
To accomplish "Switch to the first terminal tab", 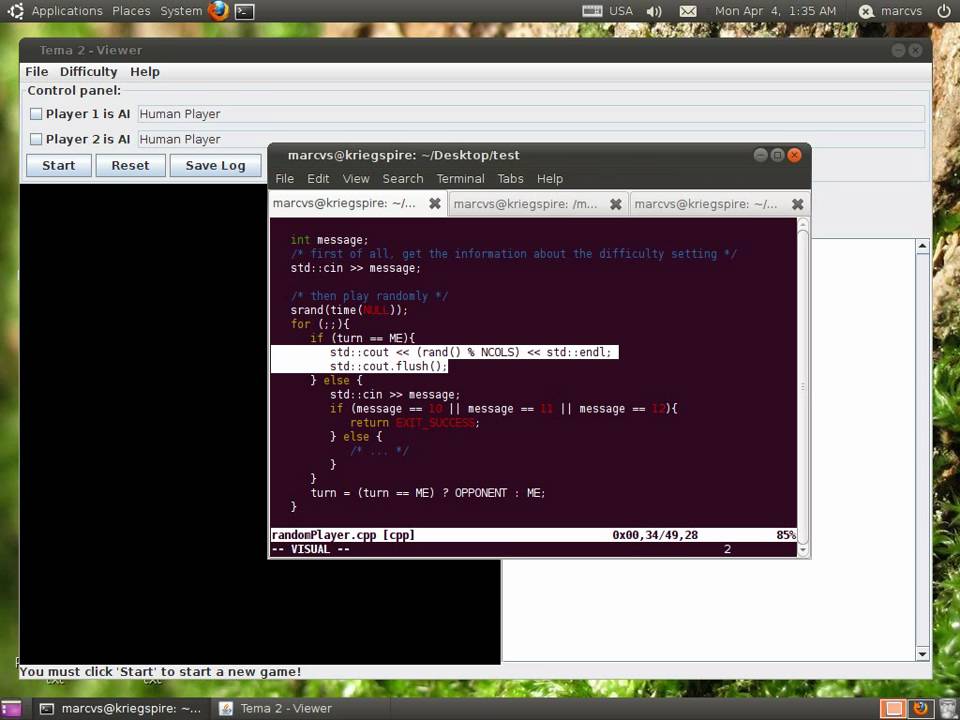I will 357,203.
